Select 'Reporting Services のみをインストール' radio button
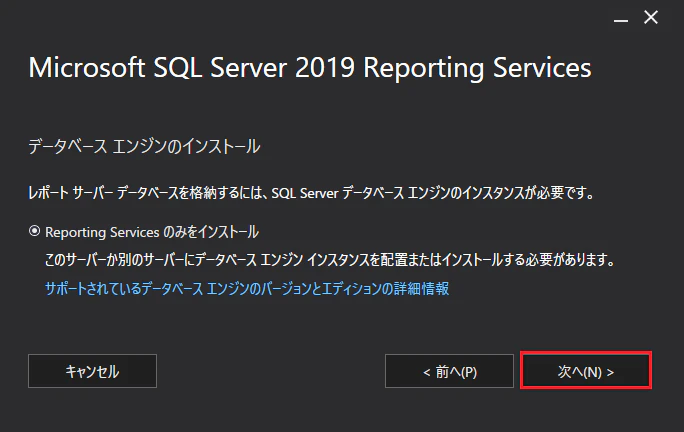684x432 pixels. [x=34, y=231]
